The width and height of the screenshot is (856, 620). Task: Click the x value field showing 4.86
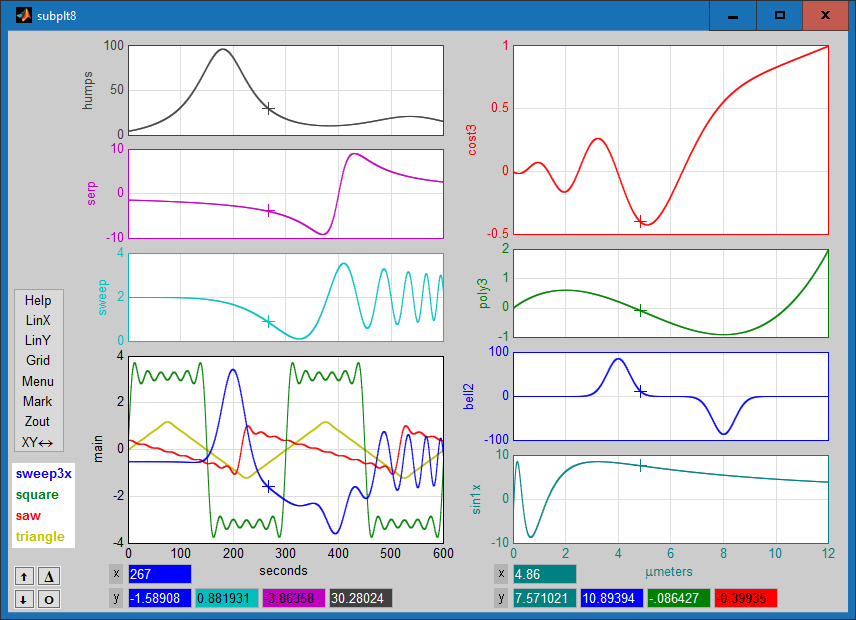545,574
